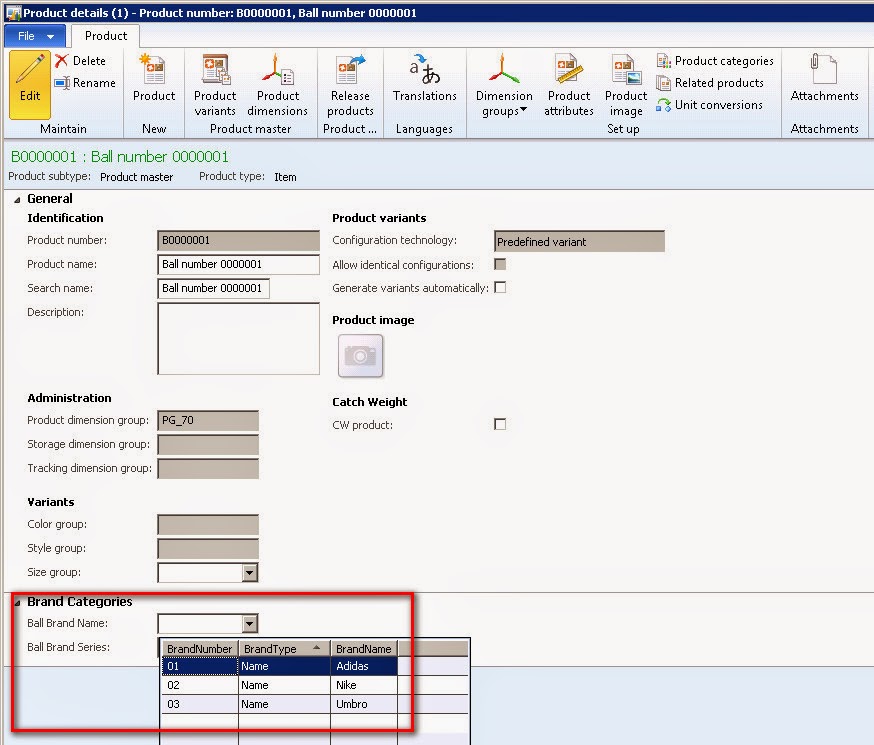This screenshot has width=874, height=745.
Task: Click the Edit button
Action: [29, 85]
